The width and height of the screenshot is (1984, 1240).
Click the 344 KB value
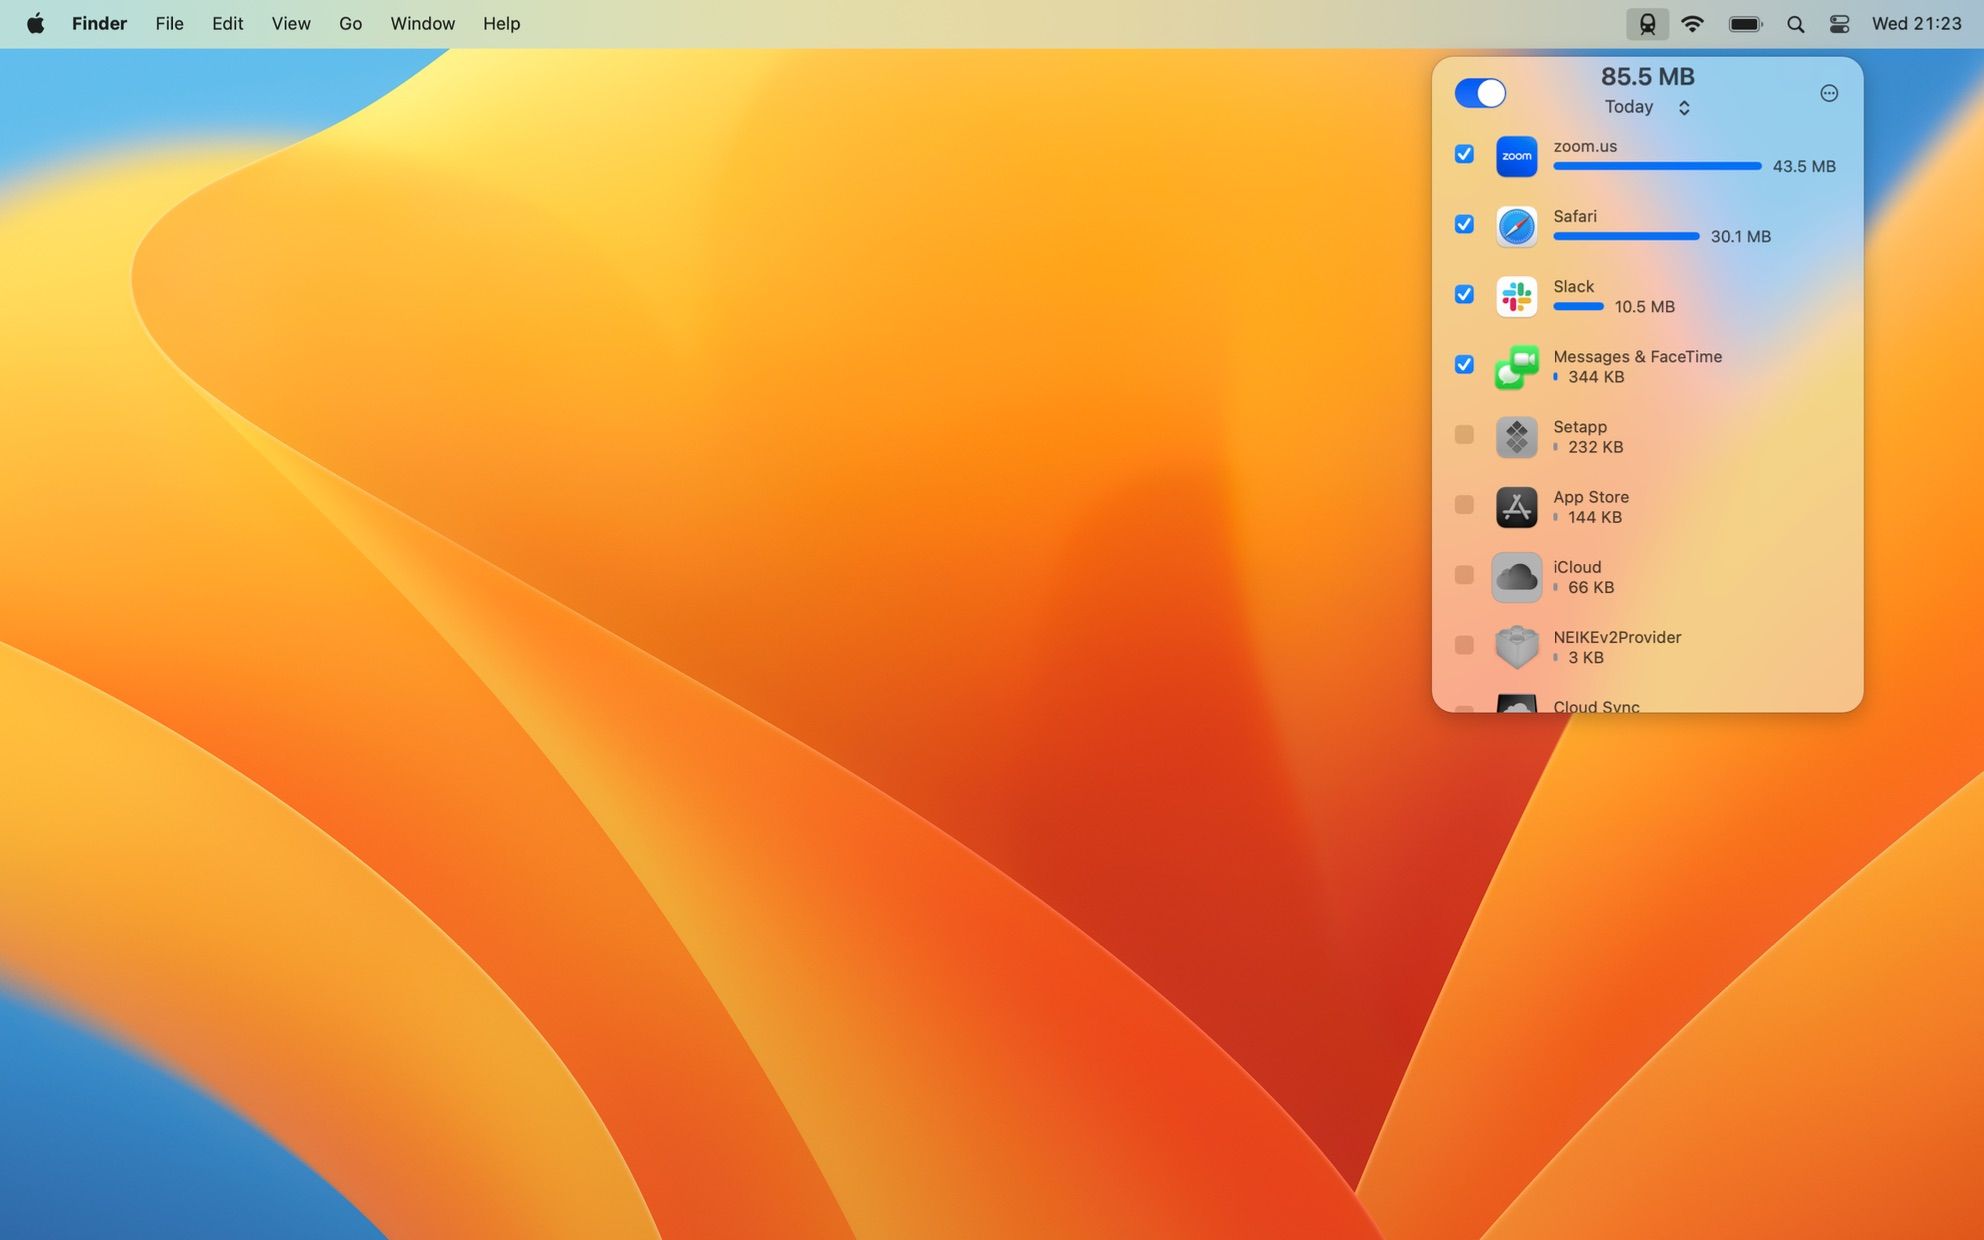[x=1596, y=377]
